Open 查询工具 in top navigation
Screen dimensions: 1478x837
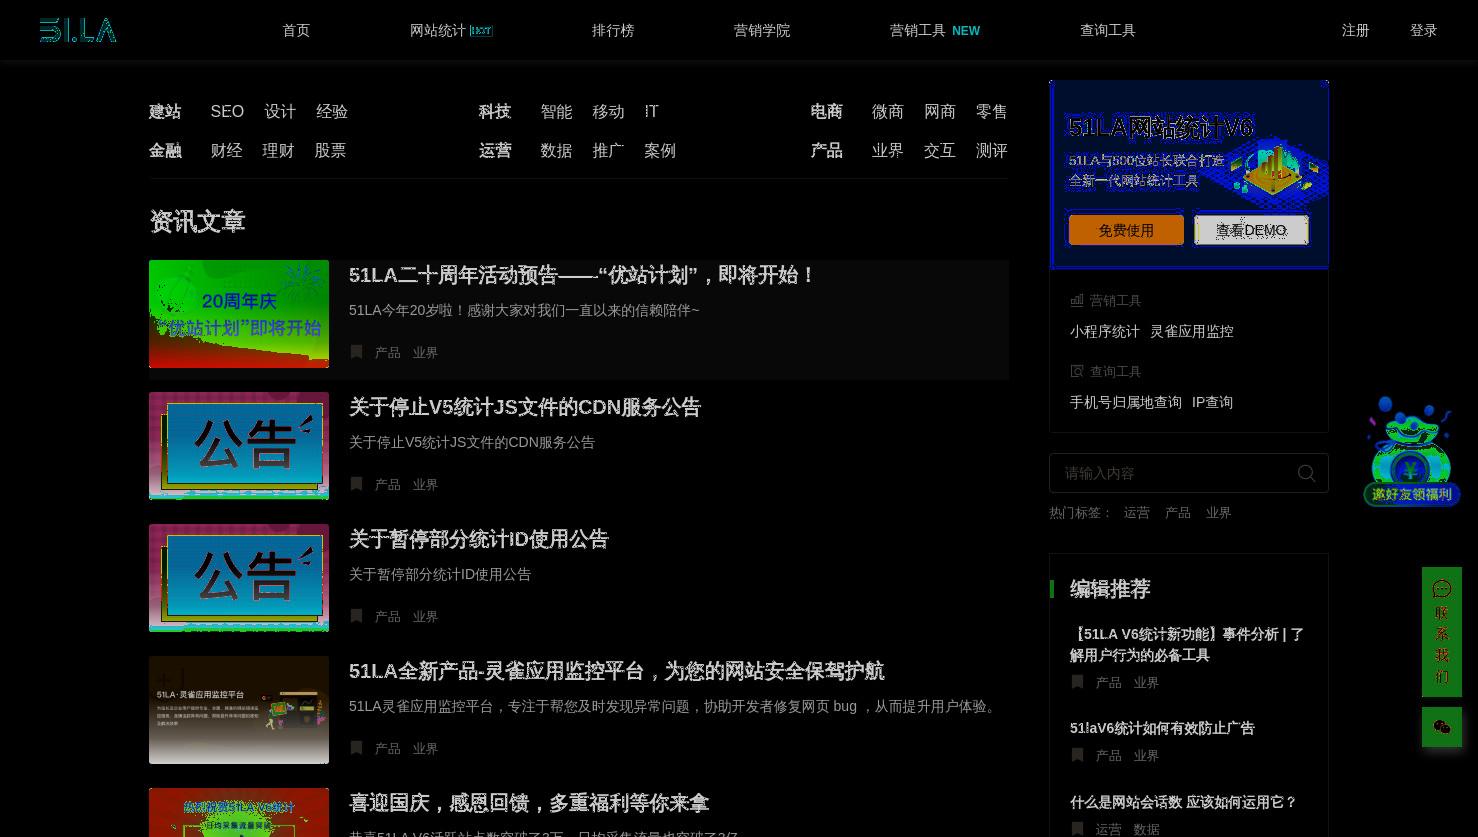(x=1108, y=31)
